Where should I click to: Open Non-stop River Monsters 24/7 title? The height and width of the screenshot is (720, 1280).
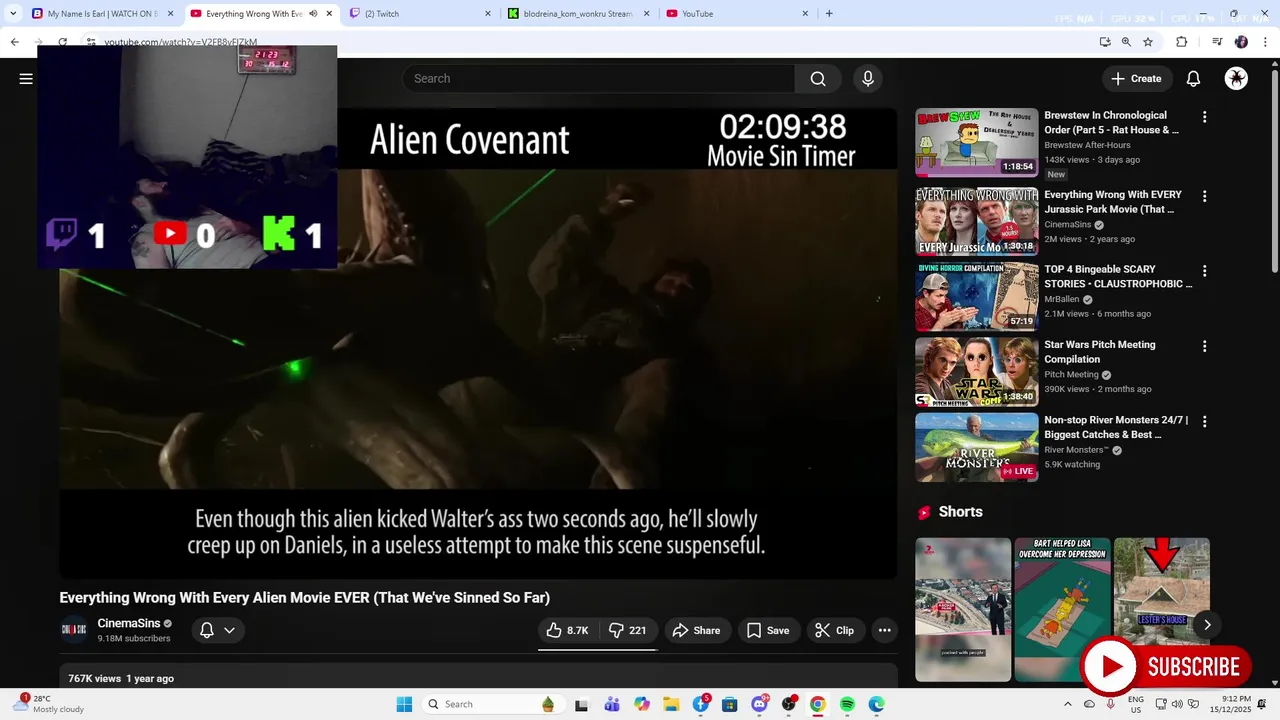[1116, 427]
